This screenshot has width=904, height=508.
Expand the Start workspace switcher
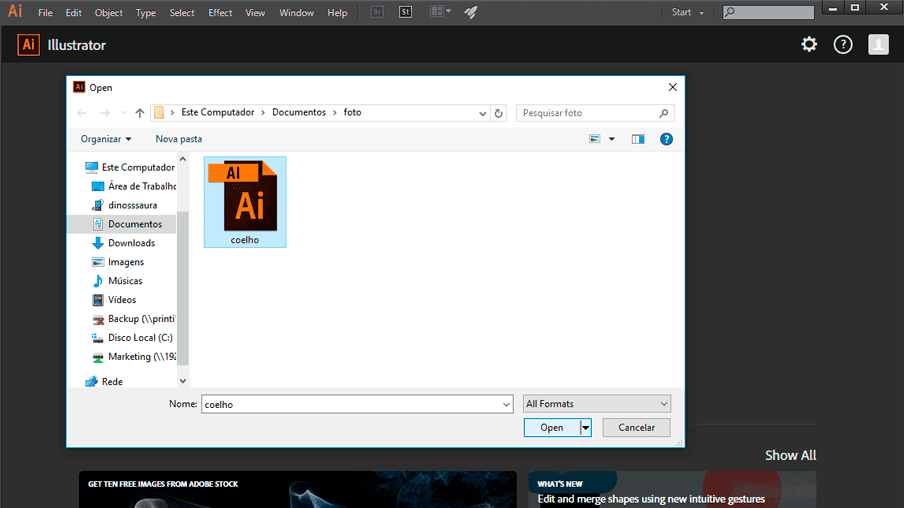pyautogui.click(x=687, y=12)
